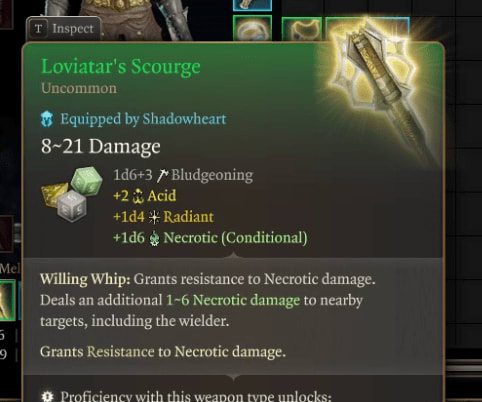Click the Radiant damage star icon
482x402 pixels.
point(154,217)
